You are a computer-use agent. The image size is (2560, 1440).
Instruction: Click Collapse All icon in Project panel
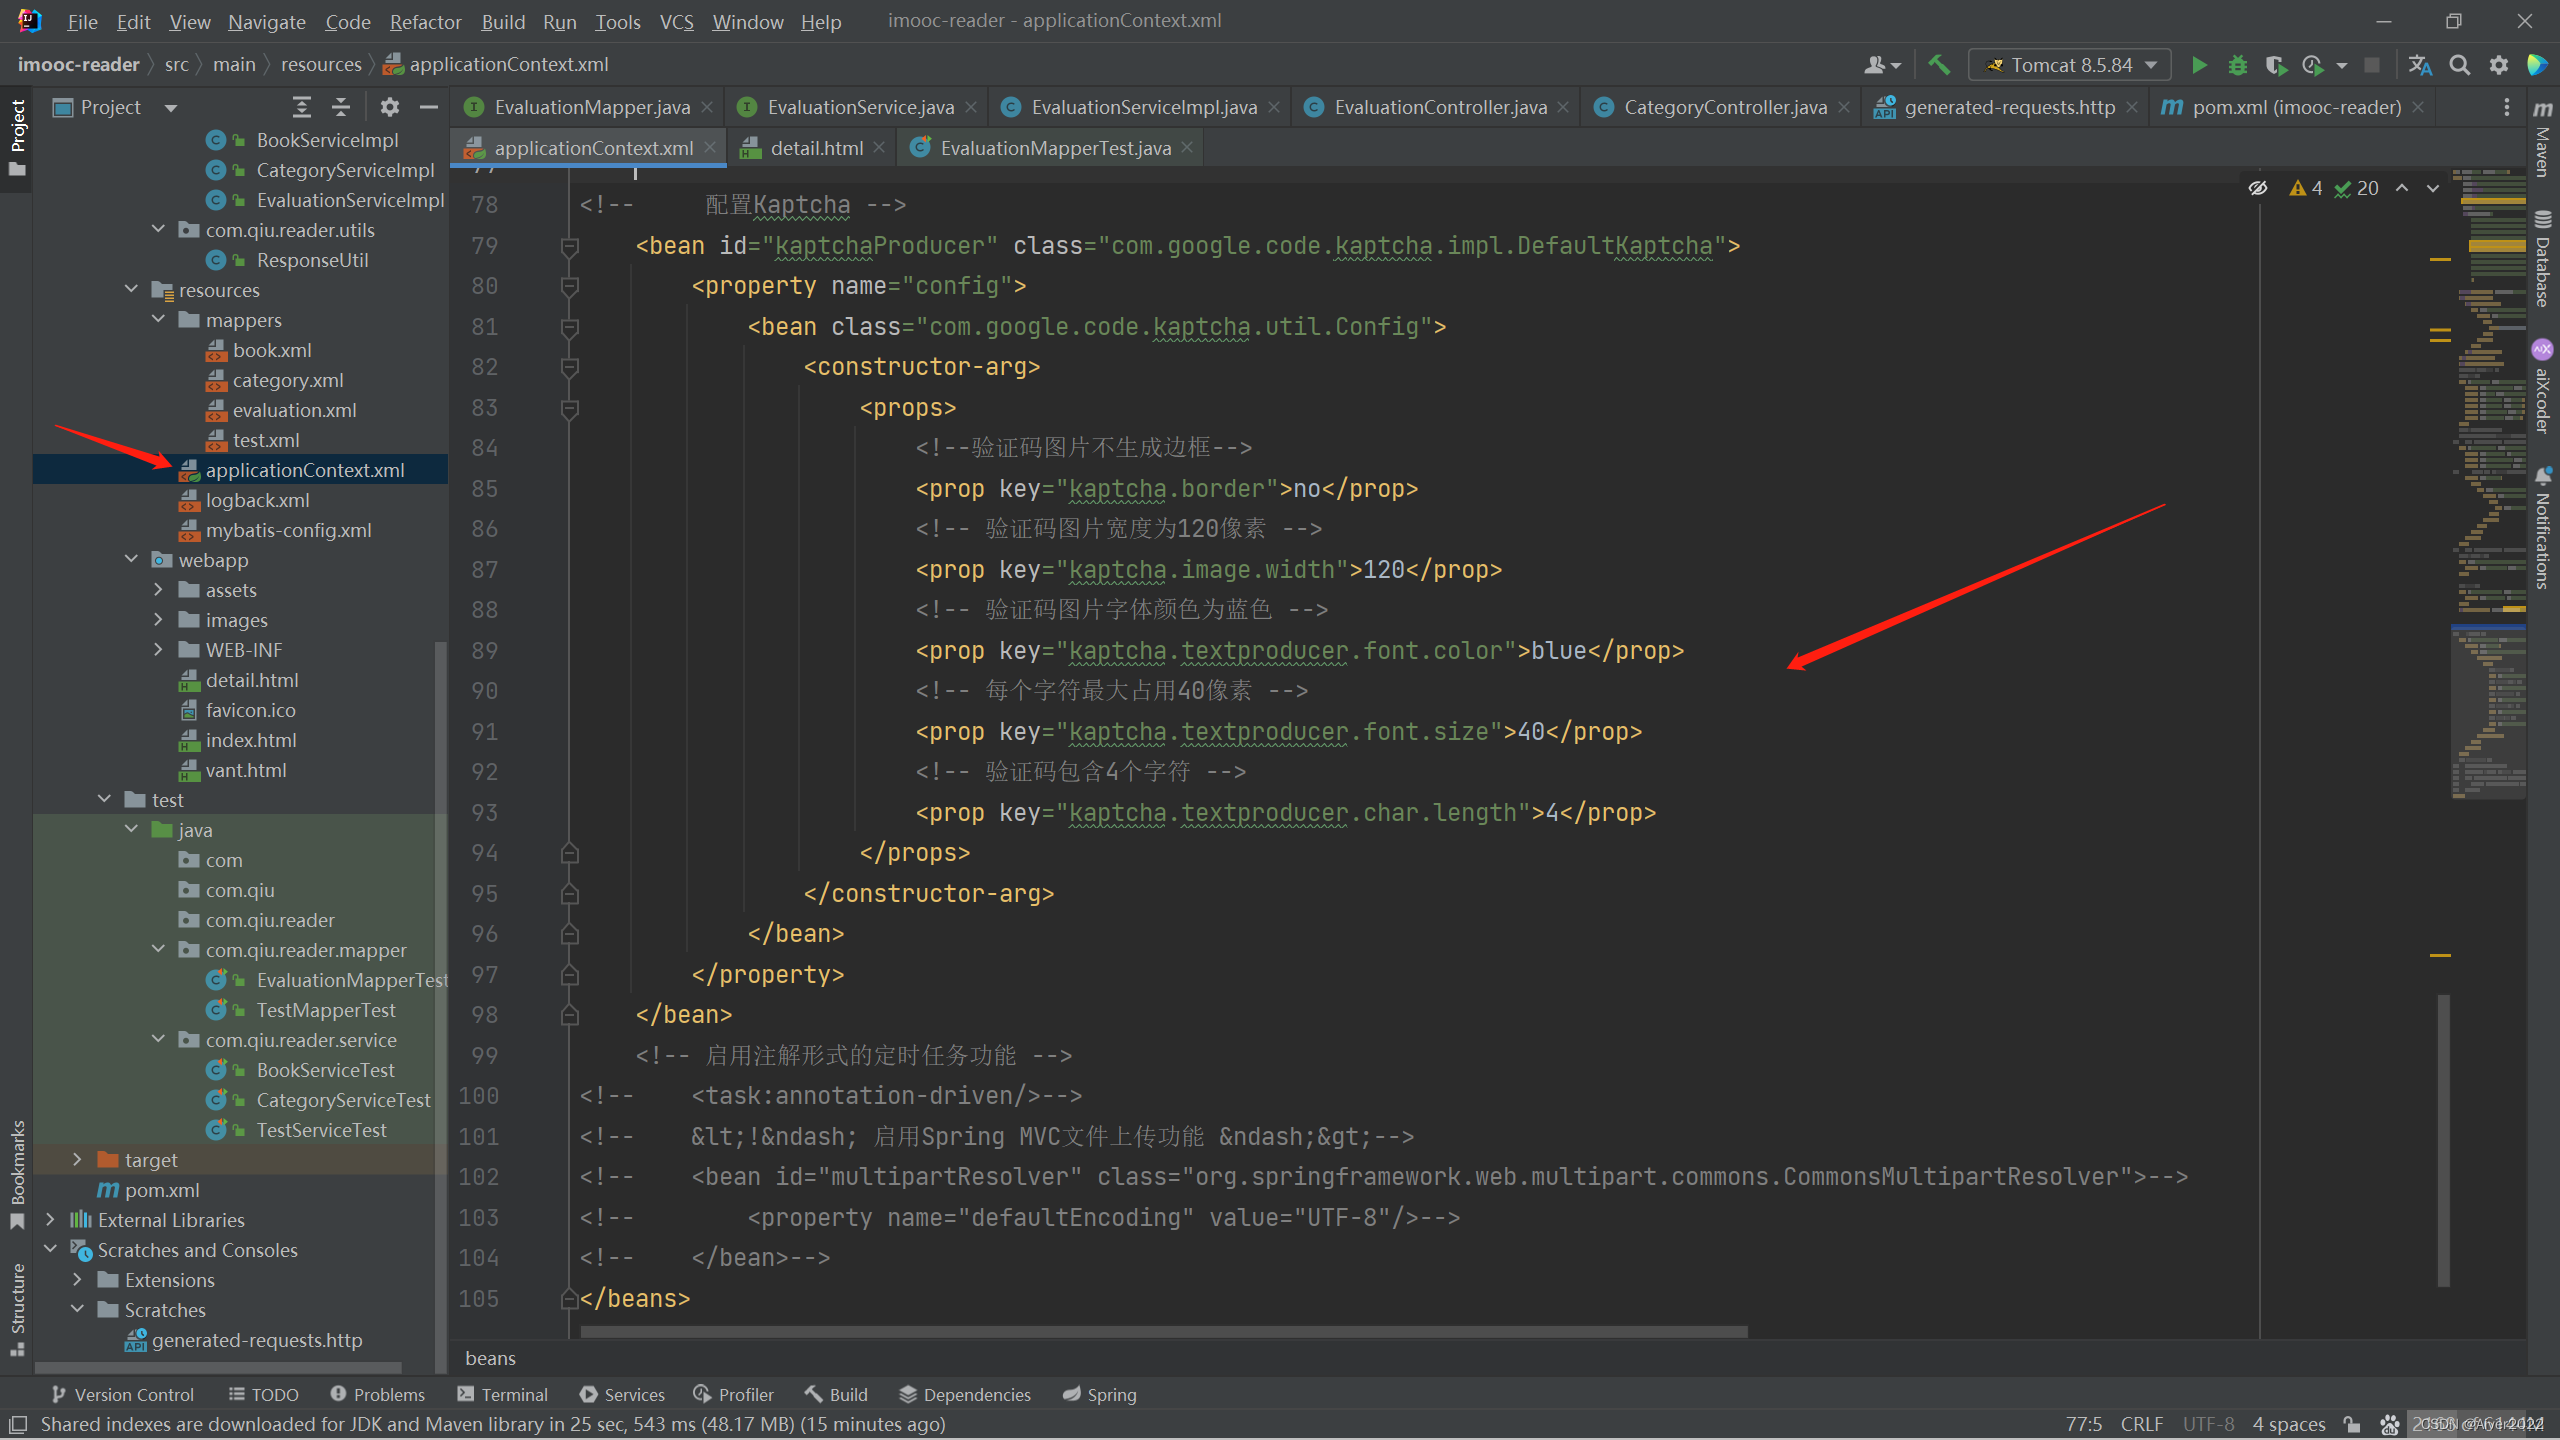click(x=341, y=107)
